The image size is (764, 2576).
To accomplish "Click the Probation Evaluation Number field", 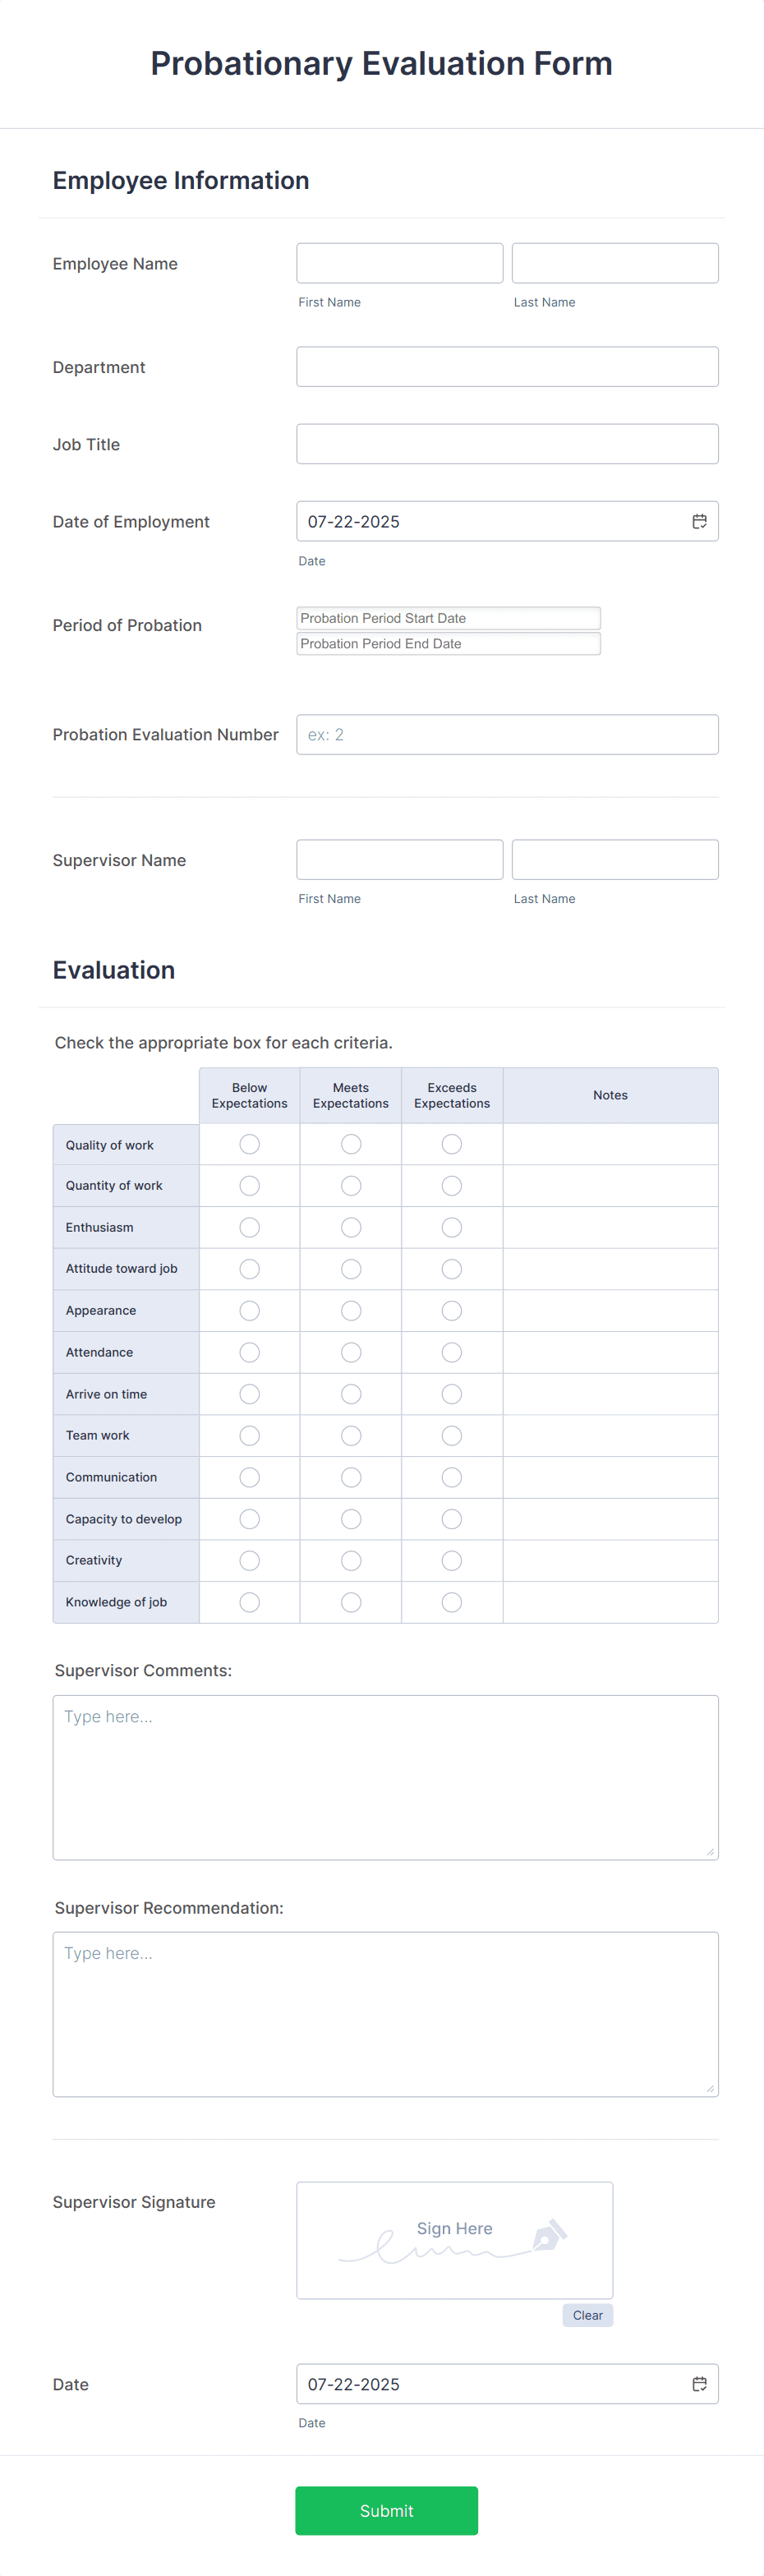I will [x=507, y=734].
